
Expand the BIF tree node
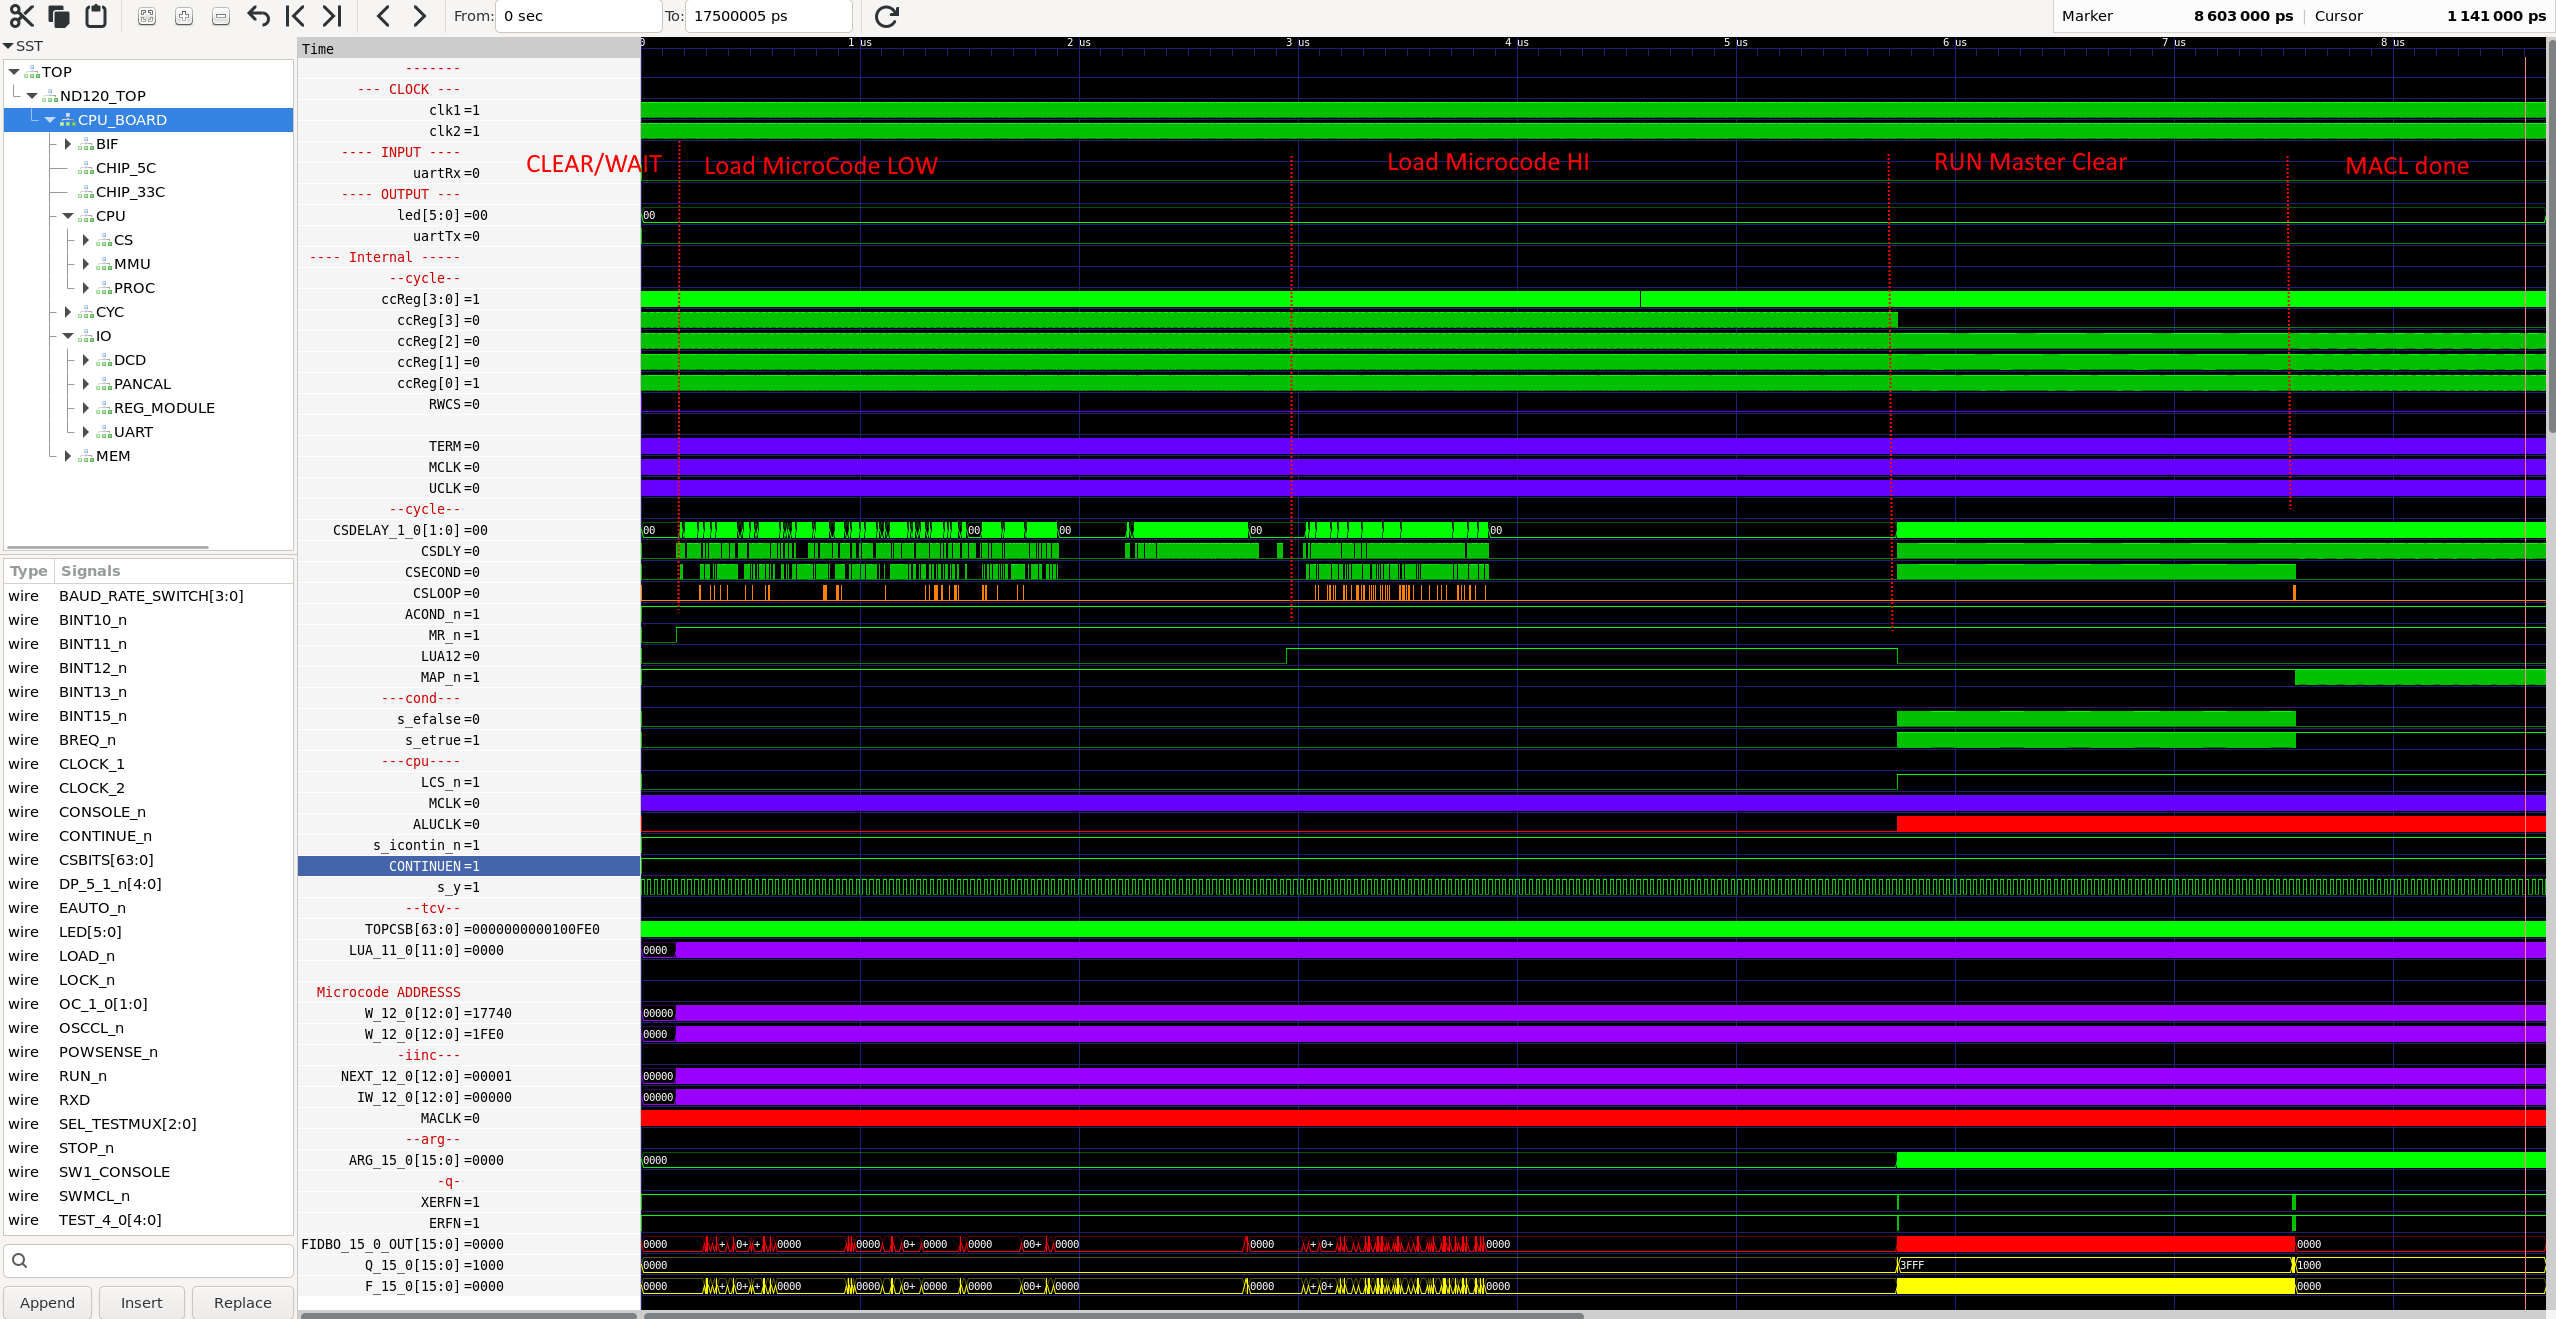[x=68, y=144]
